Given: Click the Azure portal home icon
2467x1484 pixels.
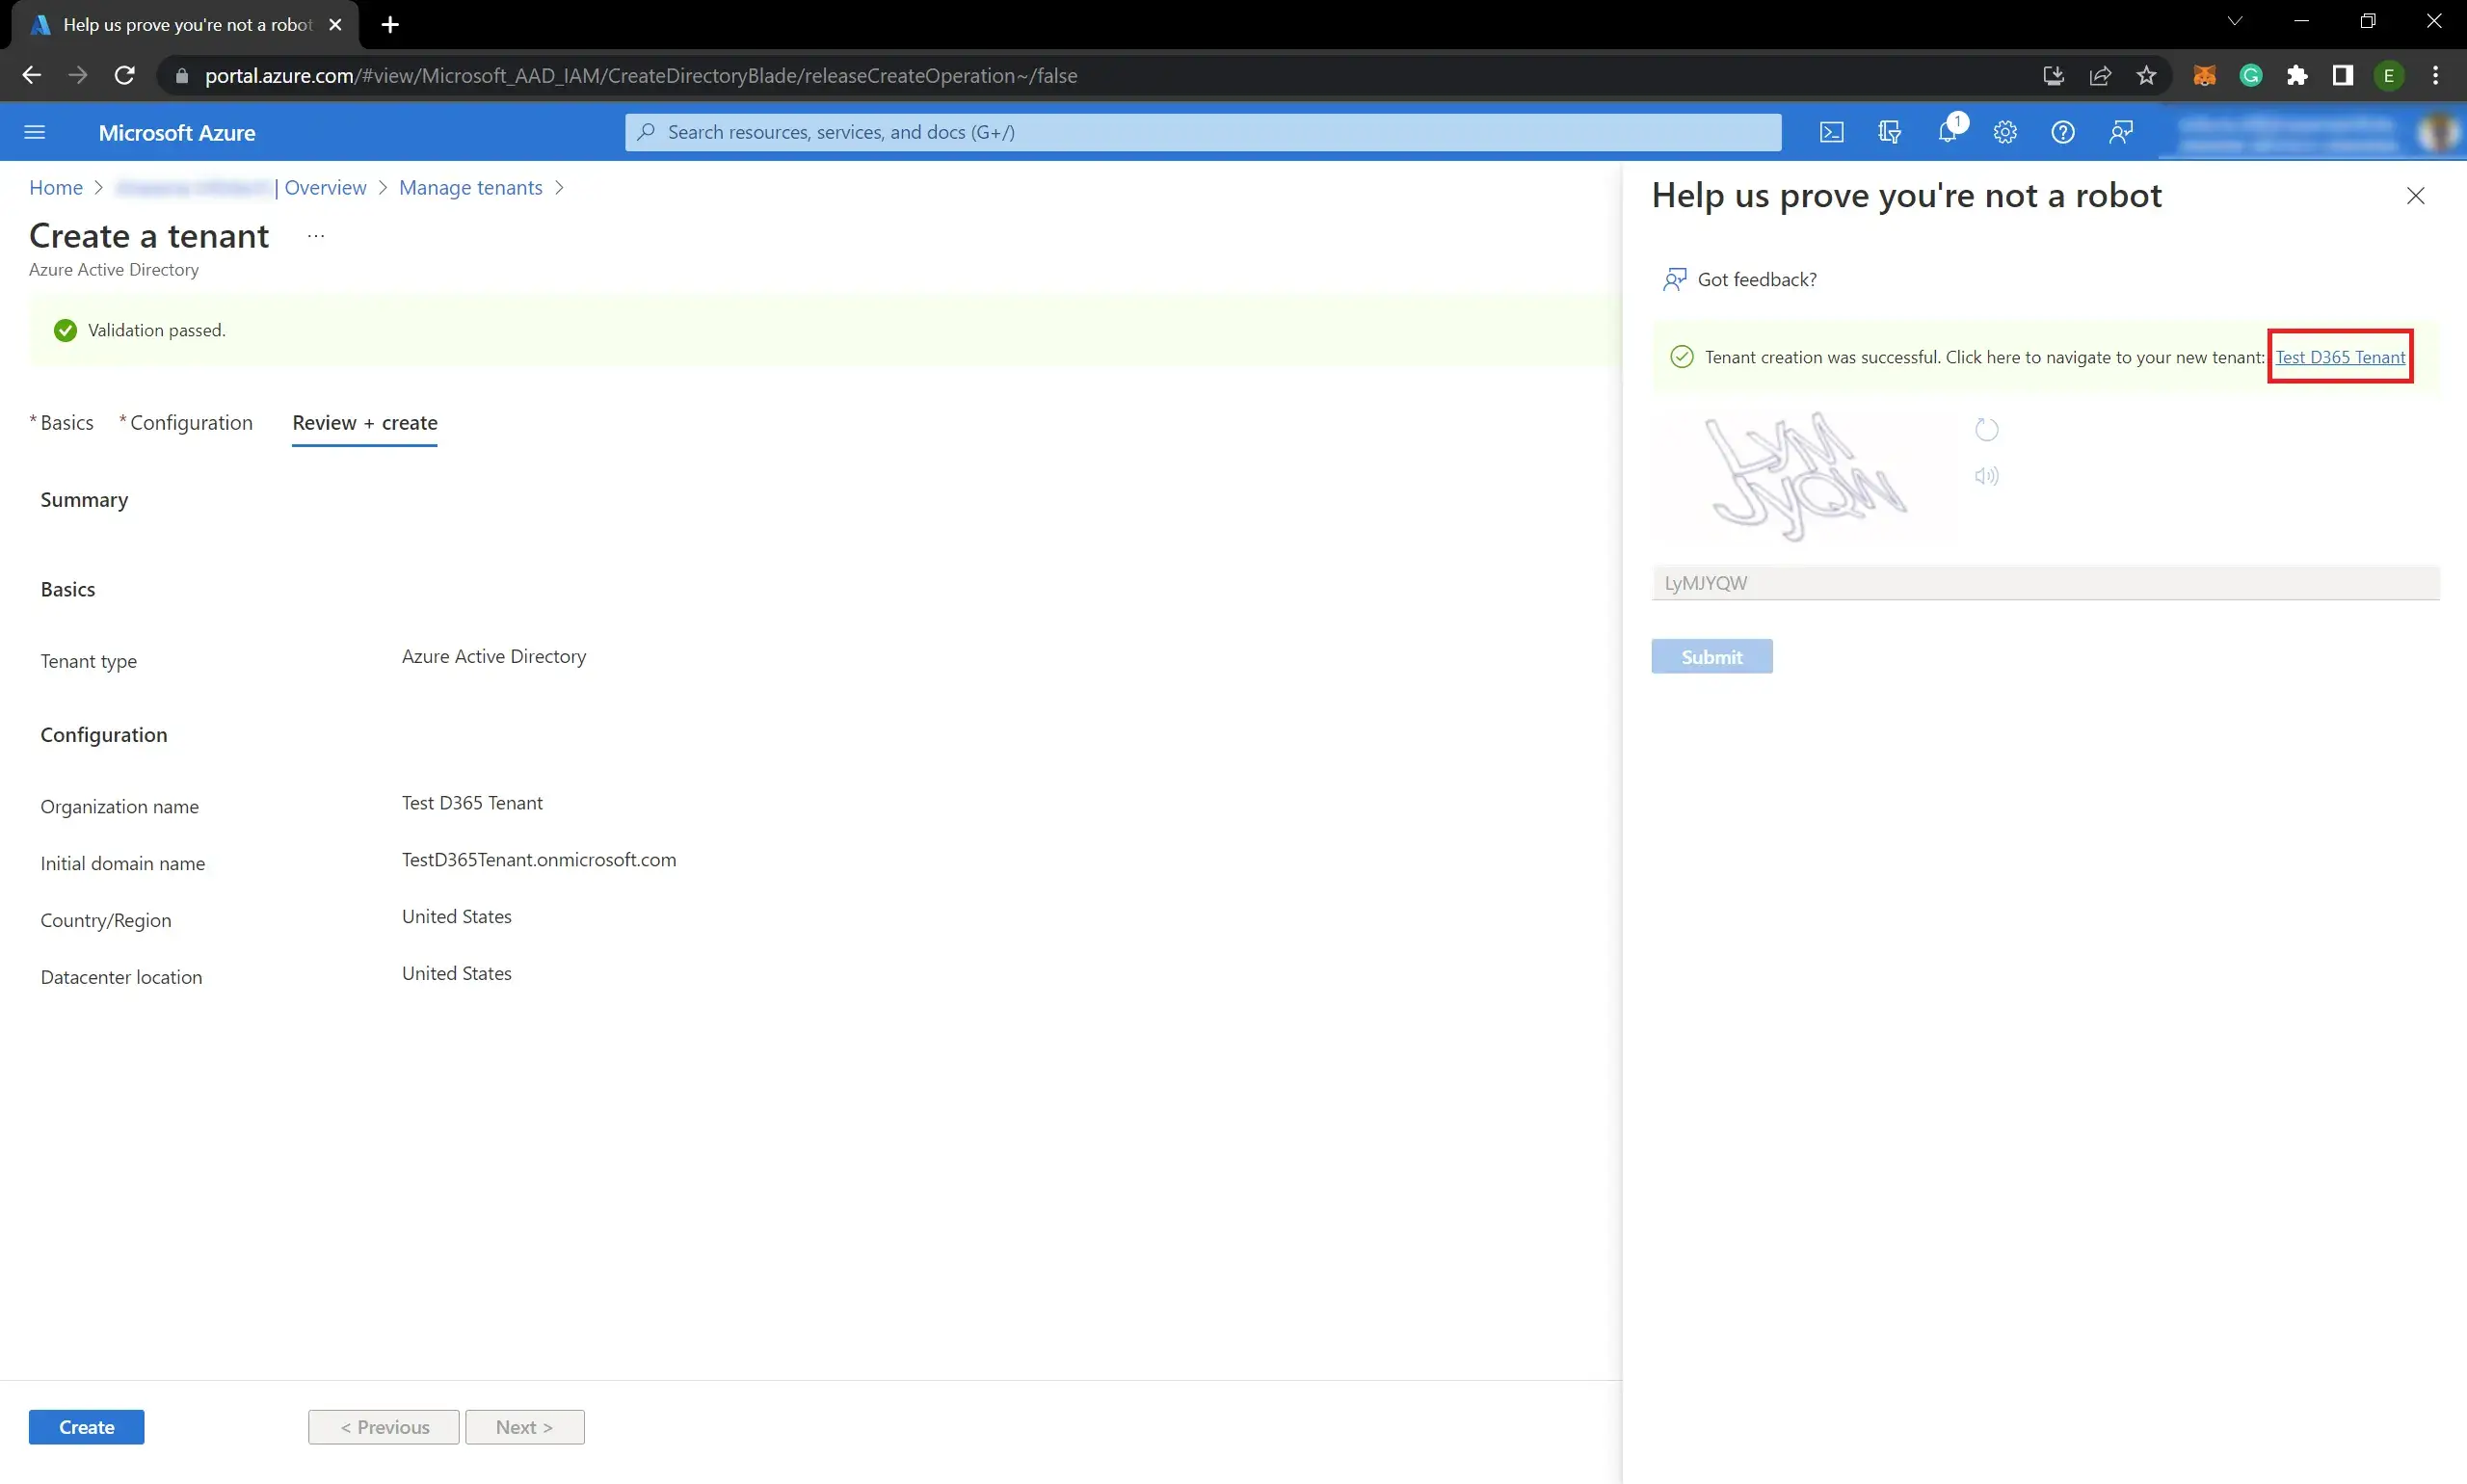Looking at the screenshot, I should (x=57, y=185).
